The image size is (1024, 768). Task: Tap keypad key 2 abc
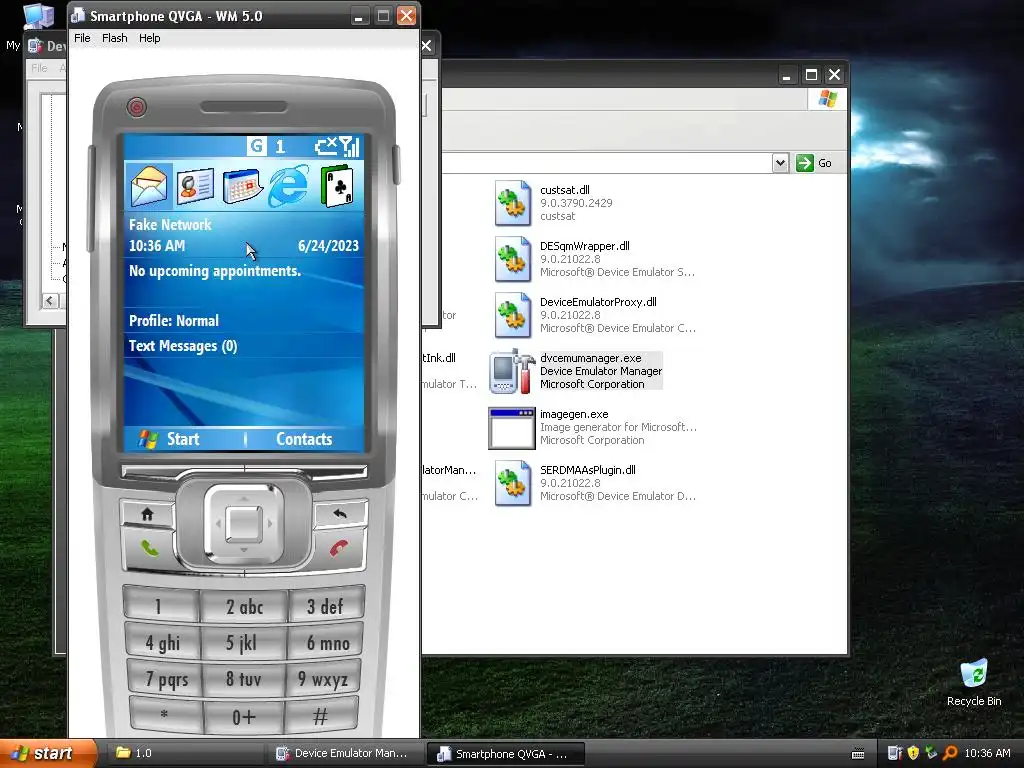click(x=244, y=607)
